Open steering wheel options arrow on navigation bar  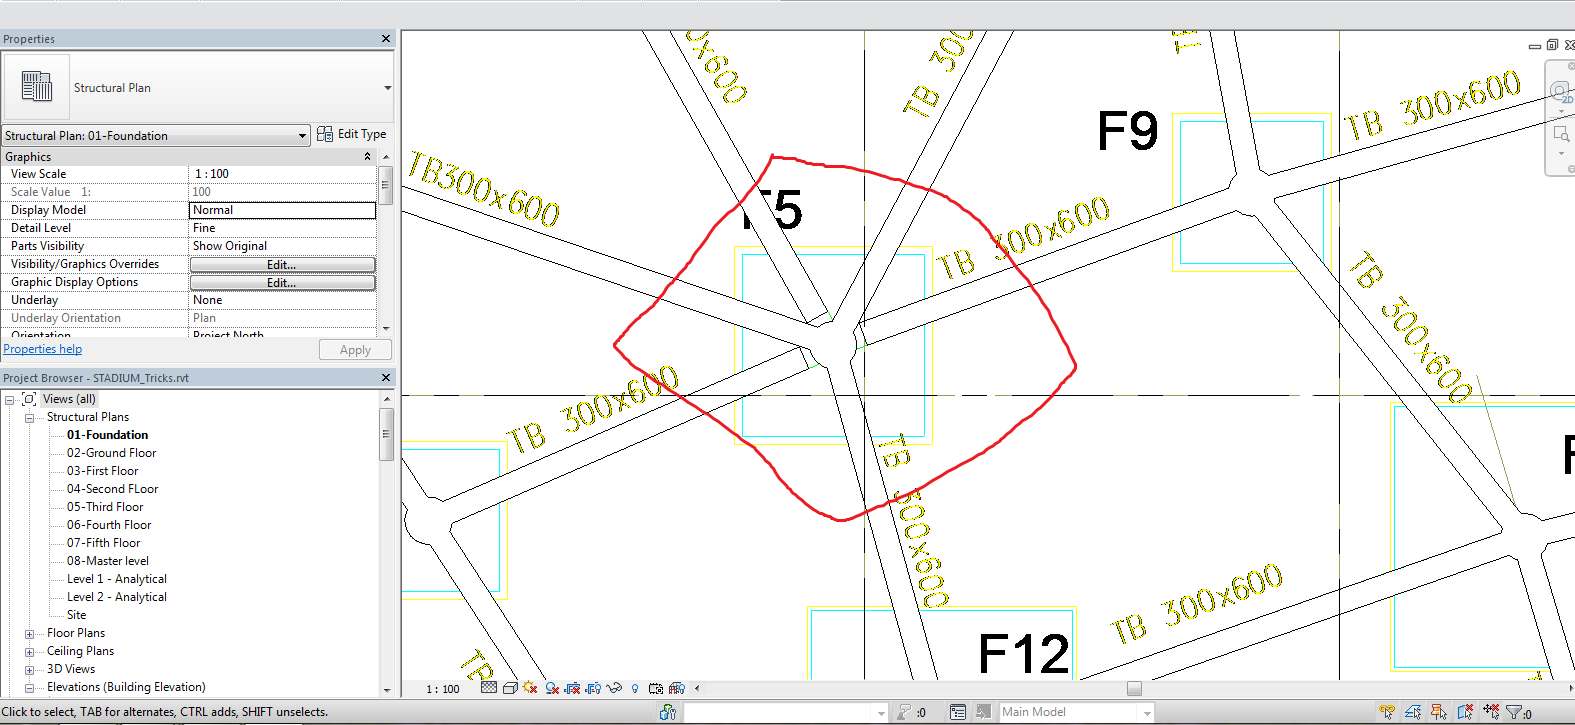tap(1561, 111)
